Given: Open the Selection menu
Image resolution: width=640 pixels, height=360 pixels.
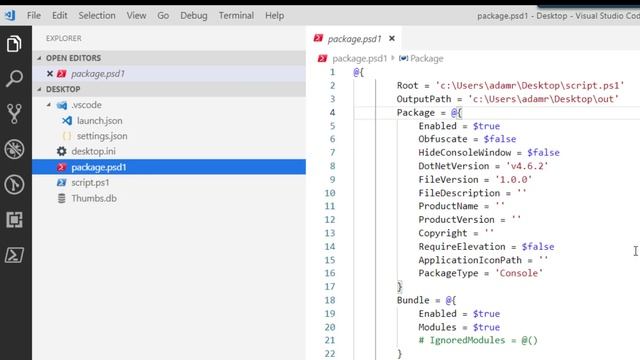Looking at the screenshot, I should (x=97, y=16).
